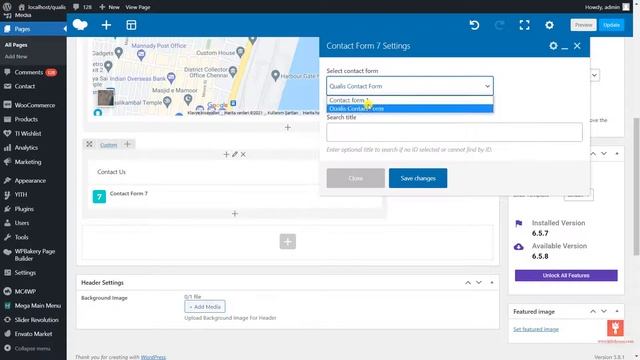This screenshot has height=360, width=640.
Task: Open the WordPress link in the footer
Action: pos(153,357)
